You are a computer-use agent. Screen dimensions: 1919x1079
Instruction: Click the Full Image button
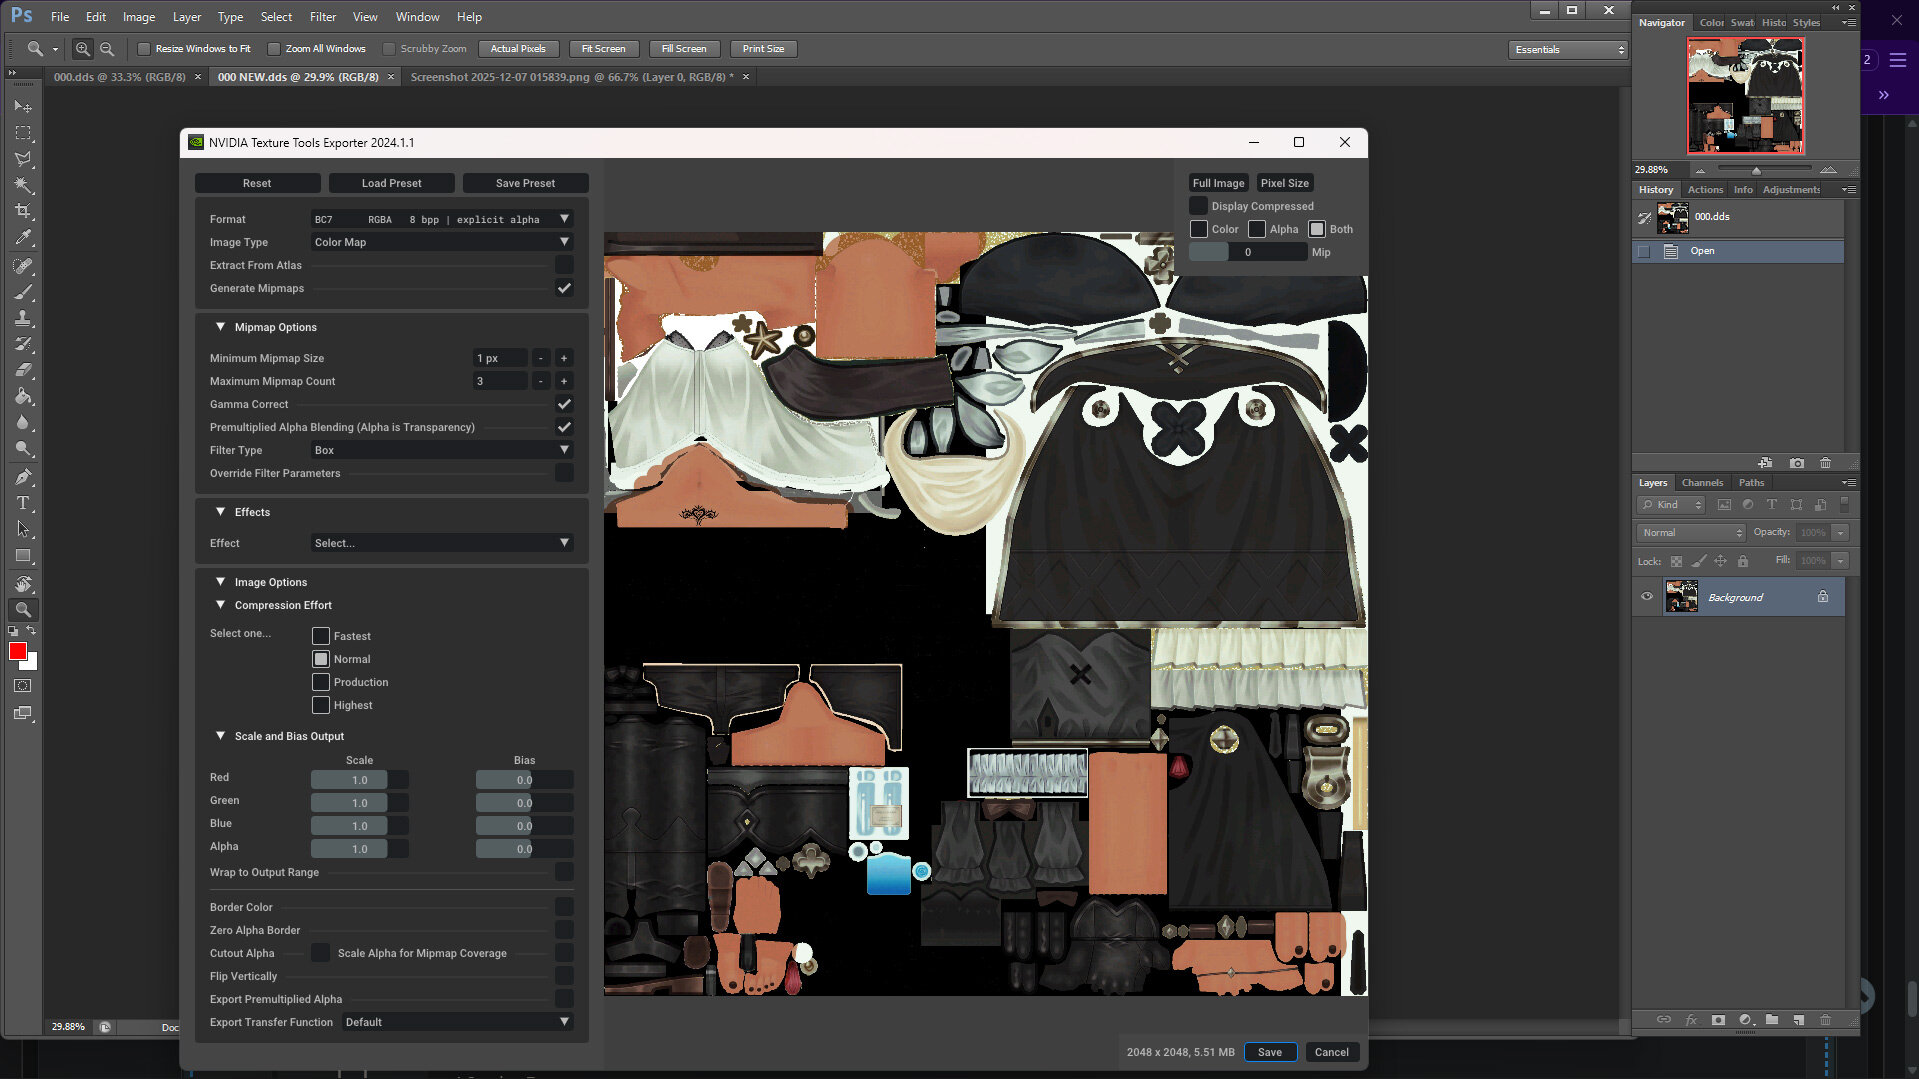pyautogui.click(x=1218, y=183)
